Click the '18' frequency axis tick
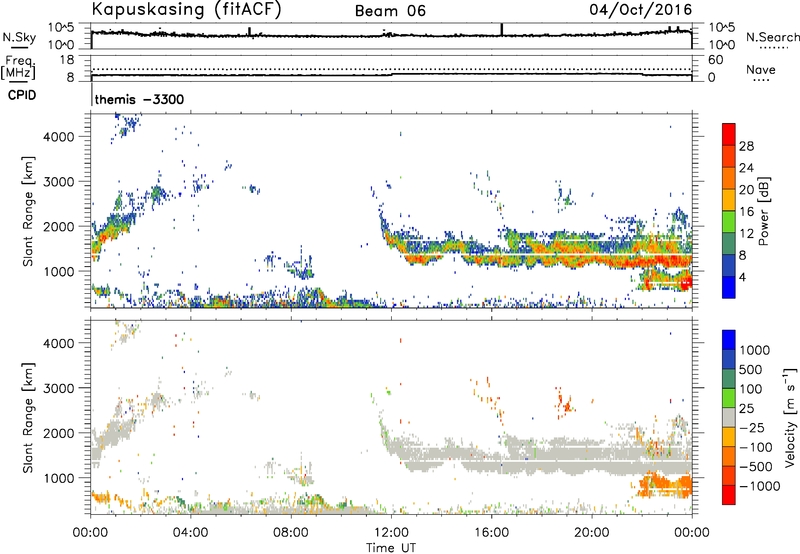The width and height of the screenshot is (800, 554). (67, 60)
